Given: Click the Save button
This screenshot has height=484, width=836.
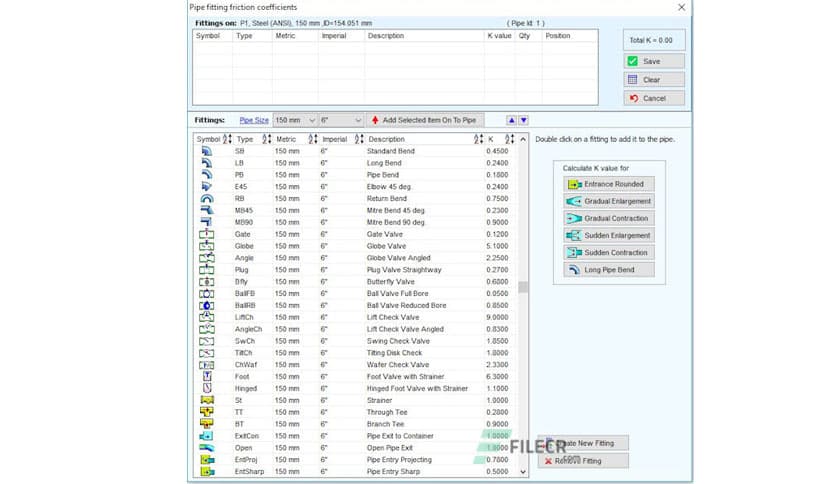Looking at the screenshot, I should [654, 61].
